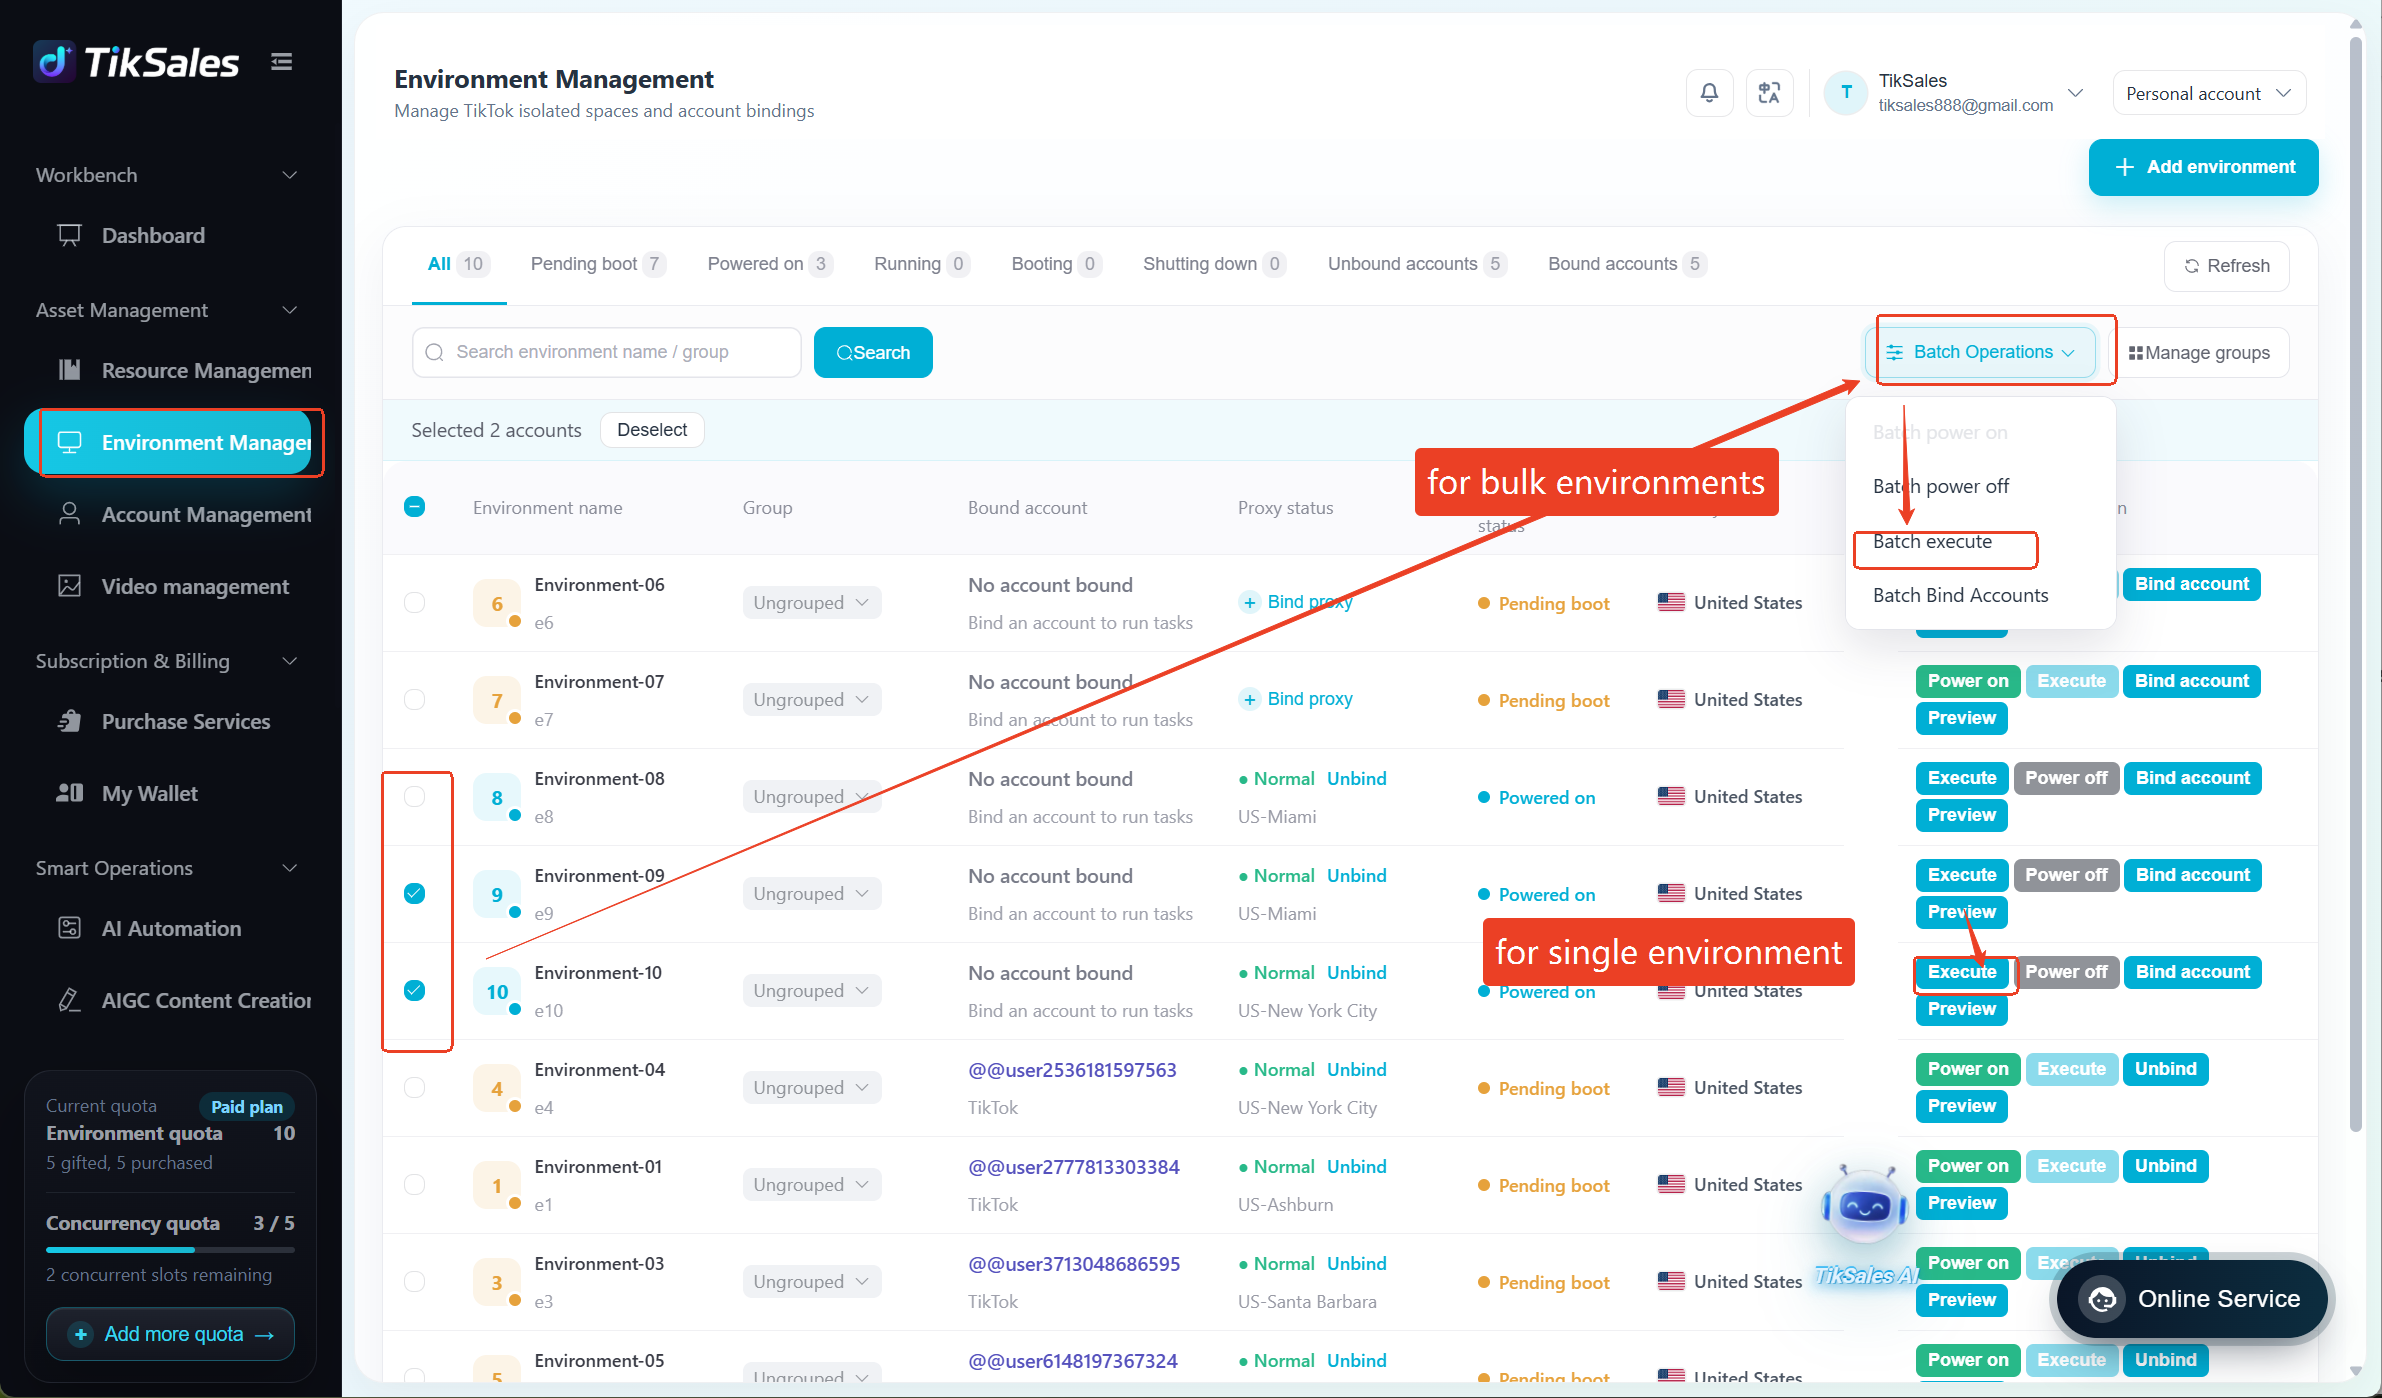Viewport: 2382px width, 1398px height.
Task: Open Dashboard from sidebar
Action: 153,236
